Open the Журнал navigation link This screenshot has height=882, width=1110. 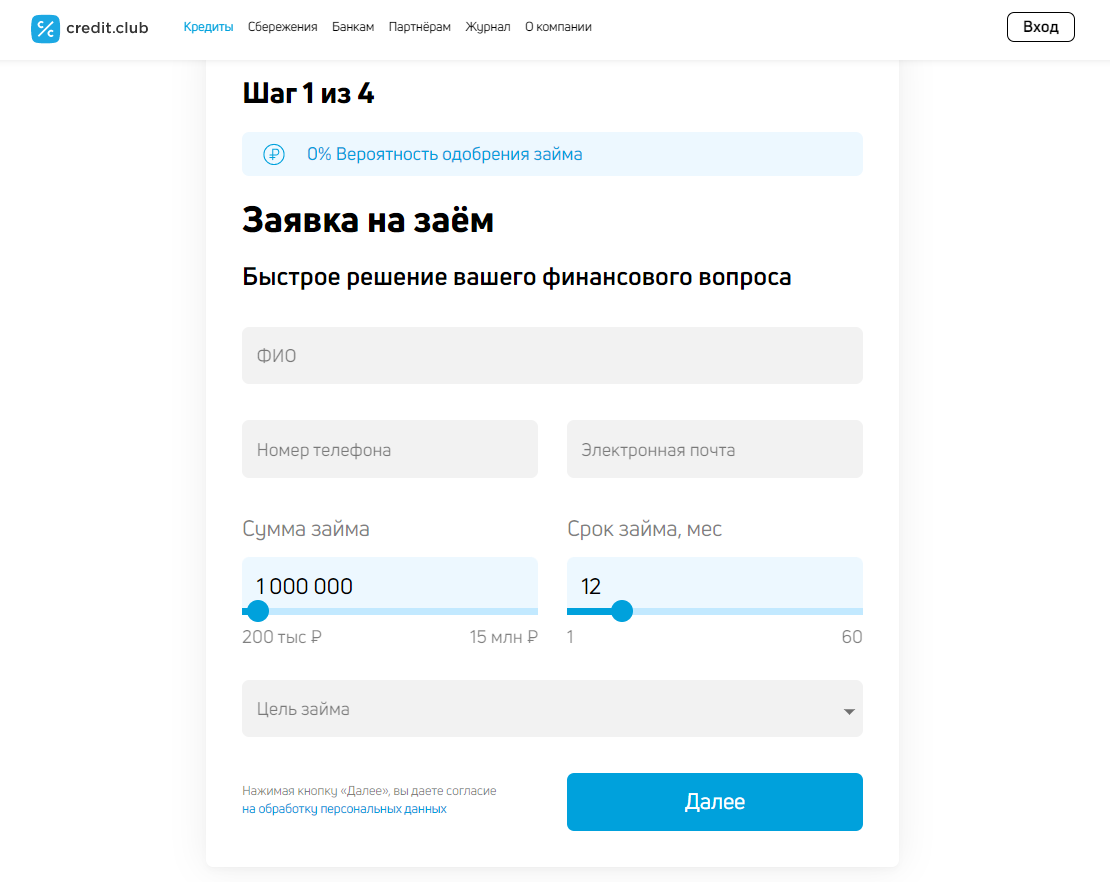coord(488,27)
